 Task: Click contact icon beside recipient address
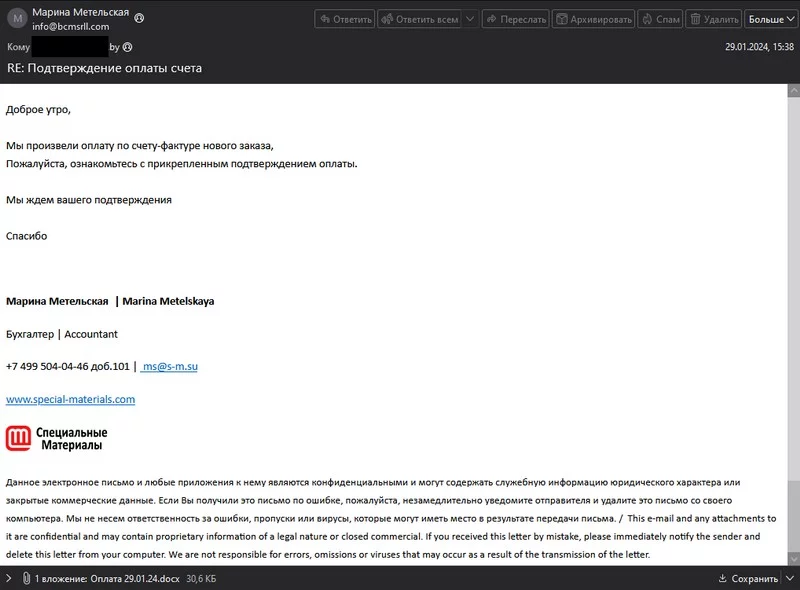coord(127,47)
